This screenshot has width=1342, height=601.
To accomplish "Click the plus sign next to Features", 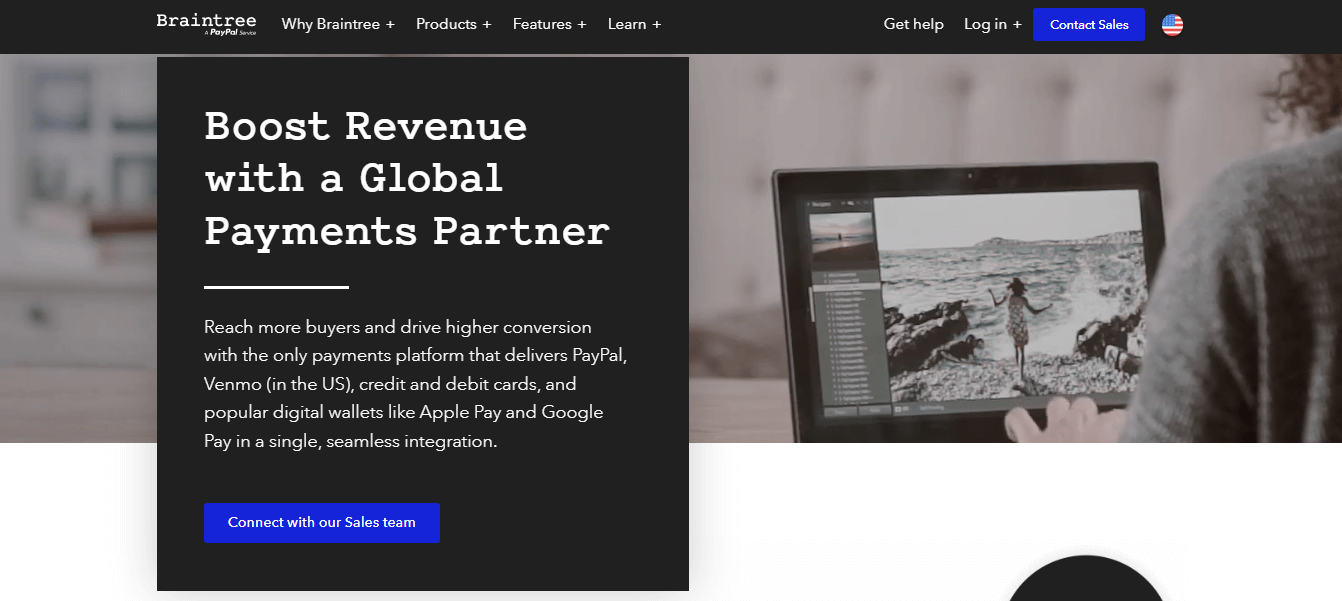I will coord(582,25).
